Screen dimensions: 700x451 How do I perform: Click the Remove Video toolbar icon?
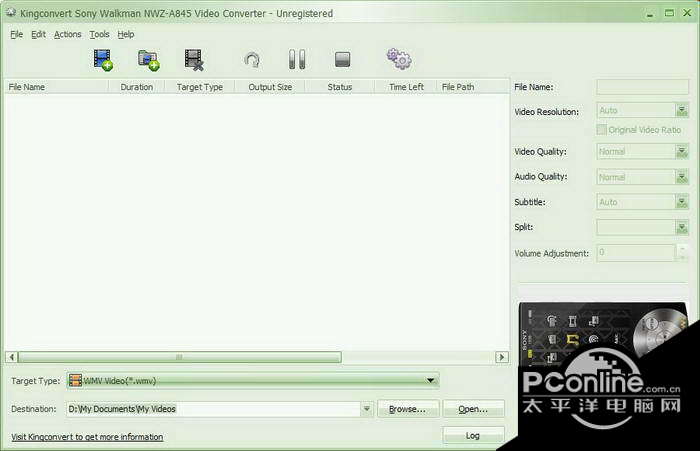[x=194, y=60]
